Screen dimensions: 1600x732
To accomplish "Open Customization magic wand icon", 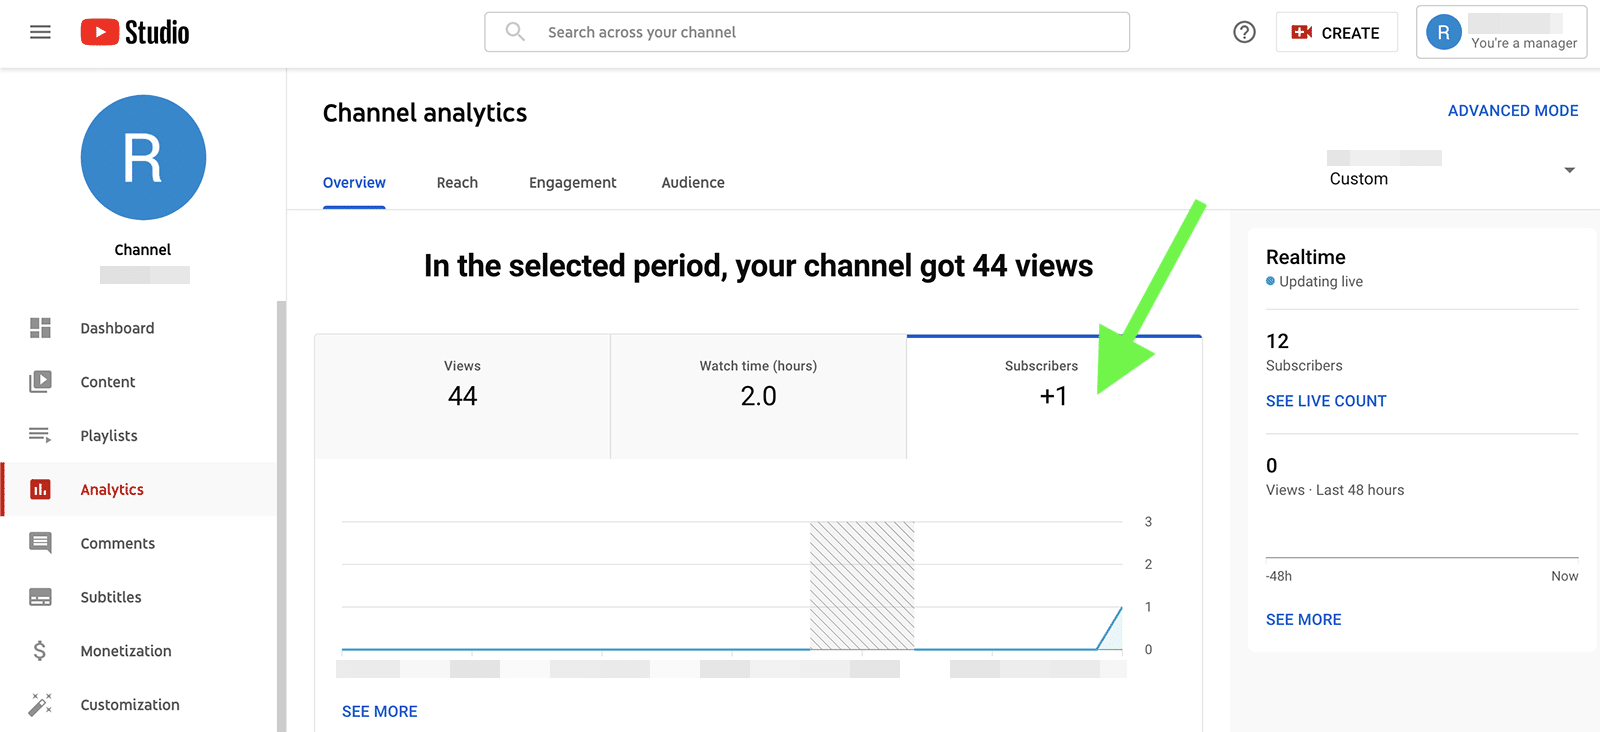I will tap(40, 705).
